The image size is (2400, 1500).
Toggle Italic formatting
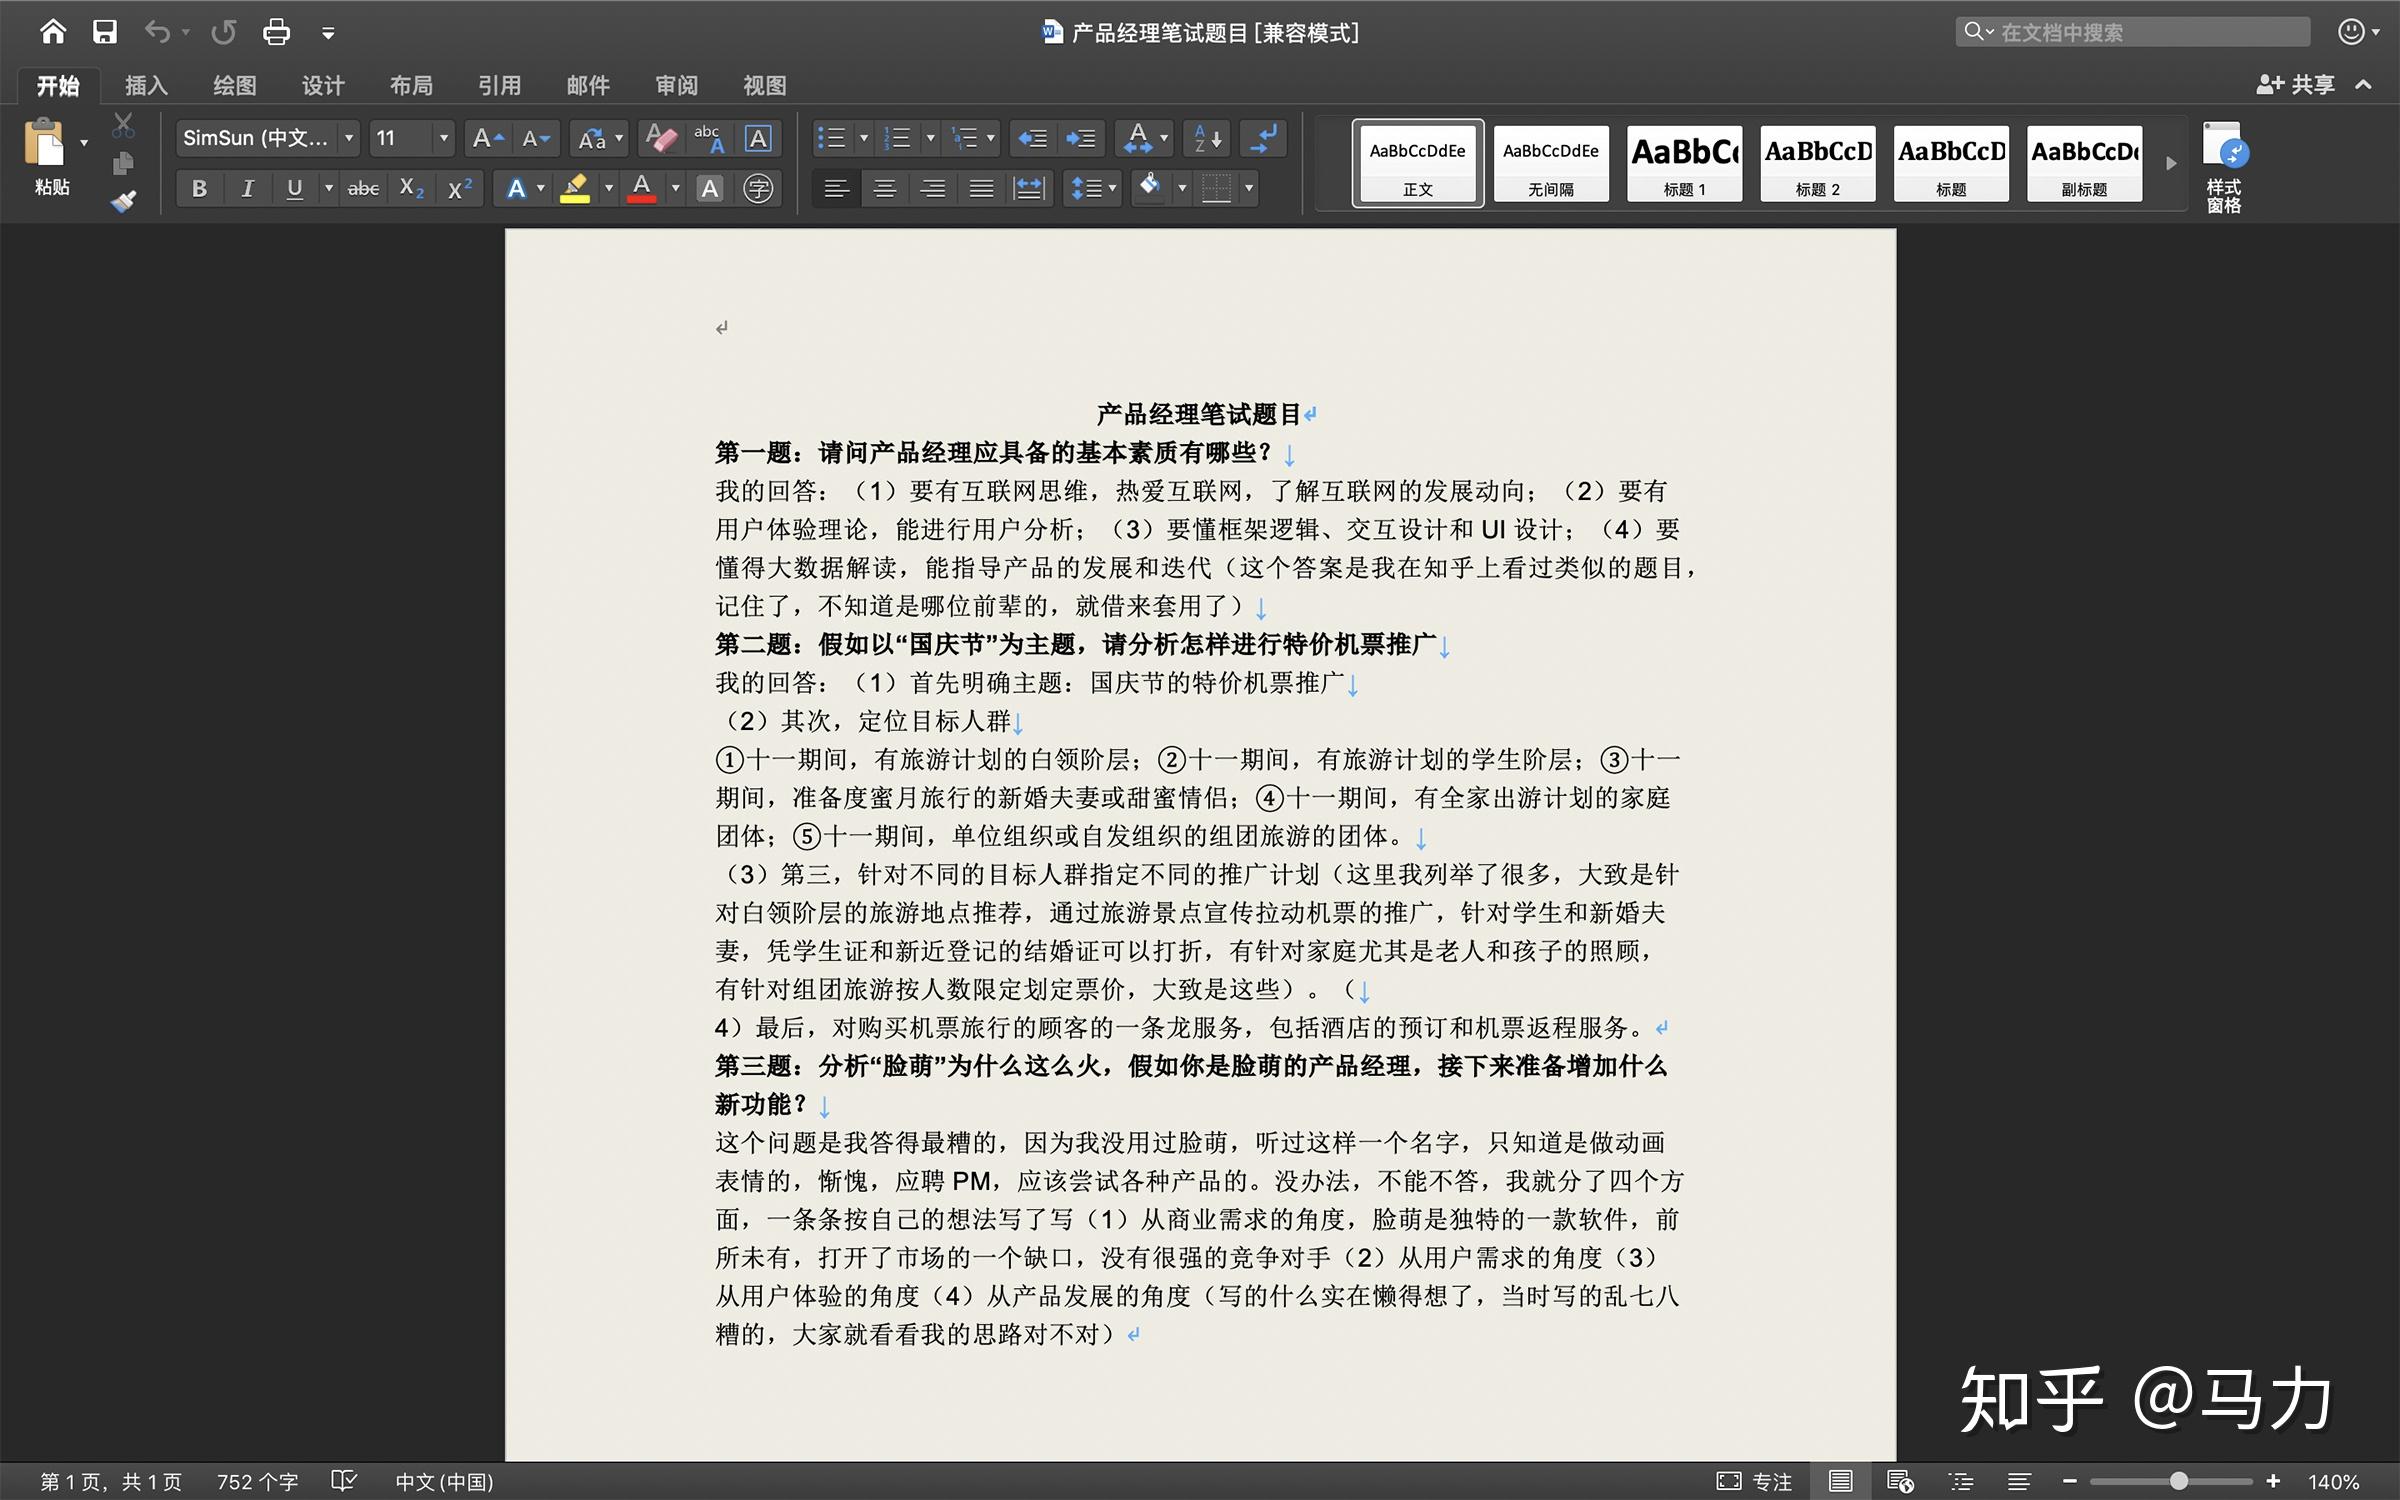click(x=247, y=188)
